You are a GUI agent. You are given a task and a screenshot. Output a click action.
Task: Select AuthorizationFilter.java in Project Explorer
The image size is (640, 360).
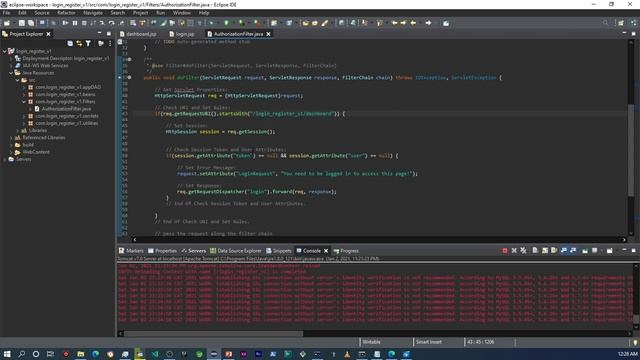(66, 109)
